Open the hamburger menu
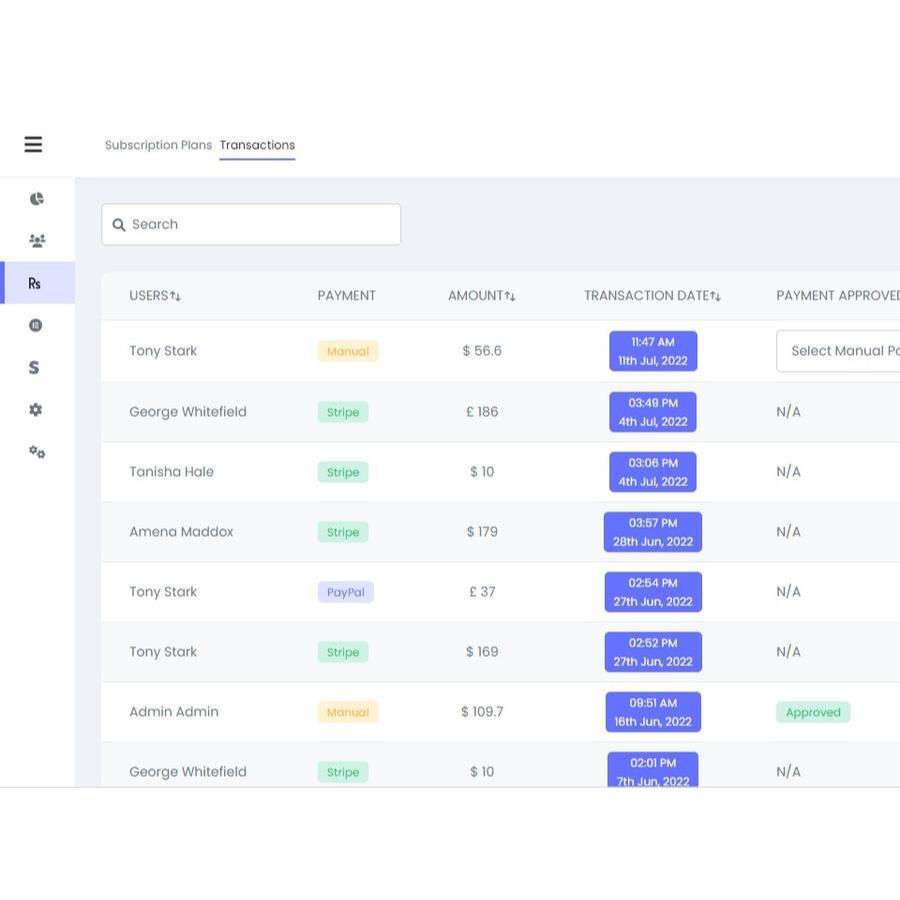 (33, 144)
